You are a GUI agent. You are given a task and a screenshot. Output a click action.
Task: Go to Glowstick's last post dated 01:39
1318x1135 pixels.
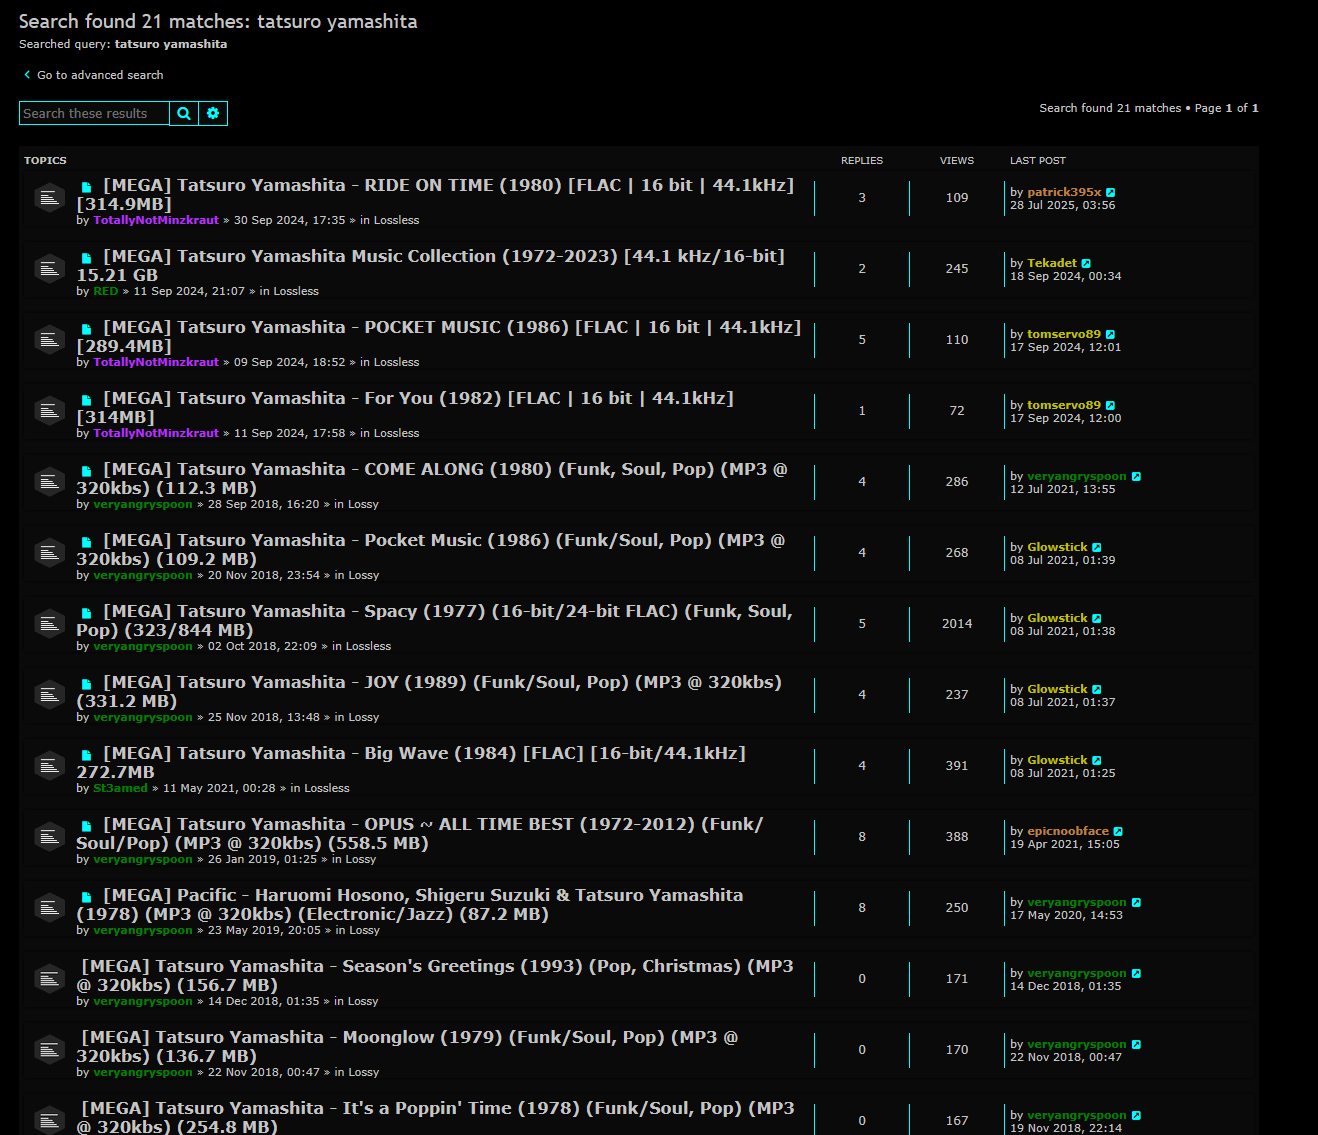(x=1097, y=548)
